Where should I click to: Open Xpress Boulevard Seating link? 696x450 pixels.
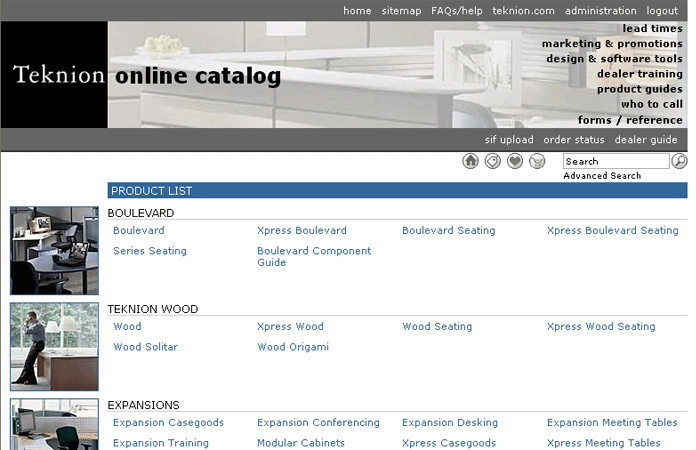(x=613, y=230)
